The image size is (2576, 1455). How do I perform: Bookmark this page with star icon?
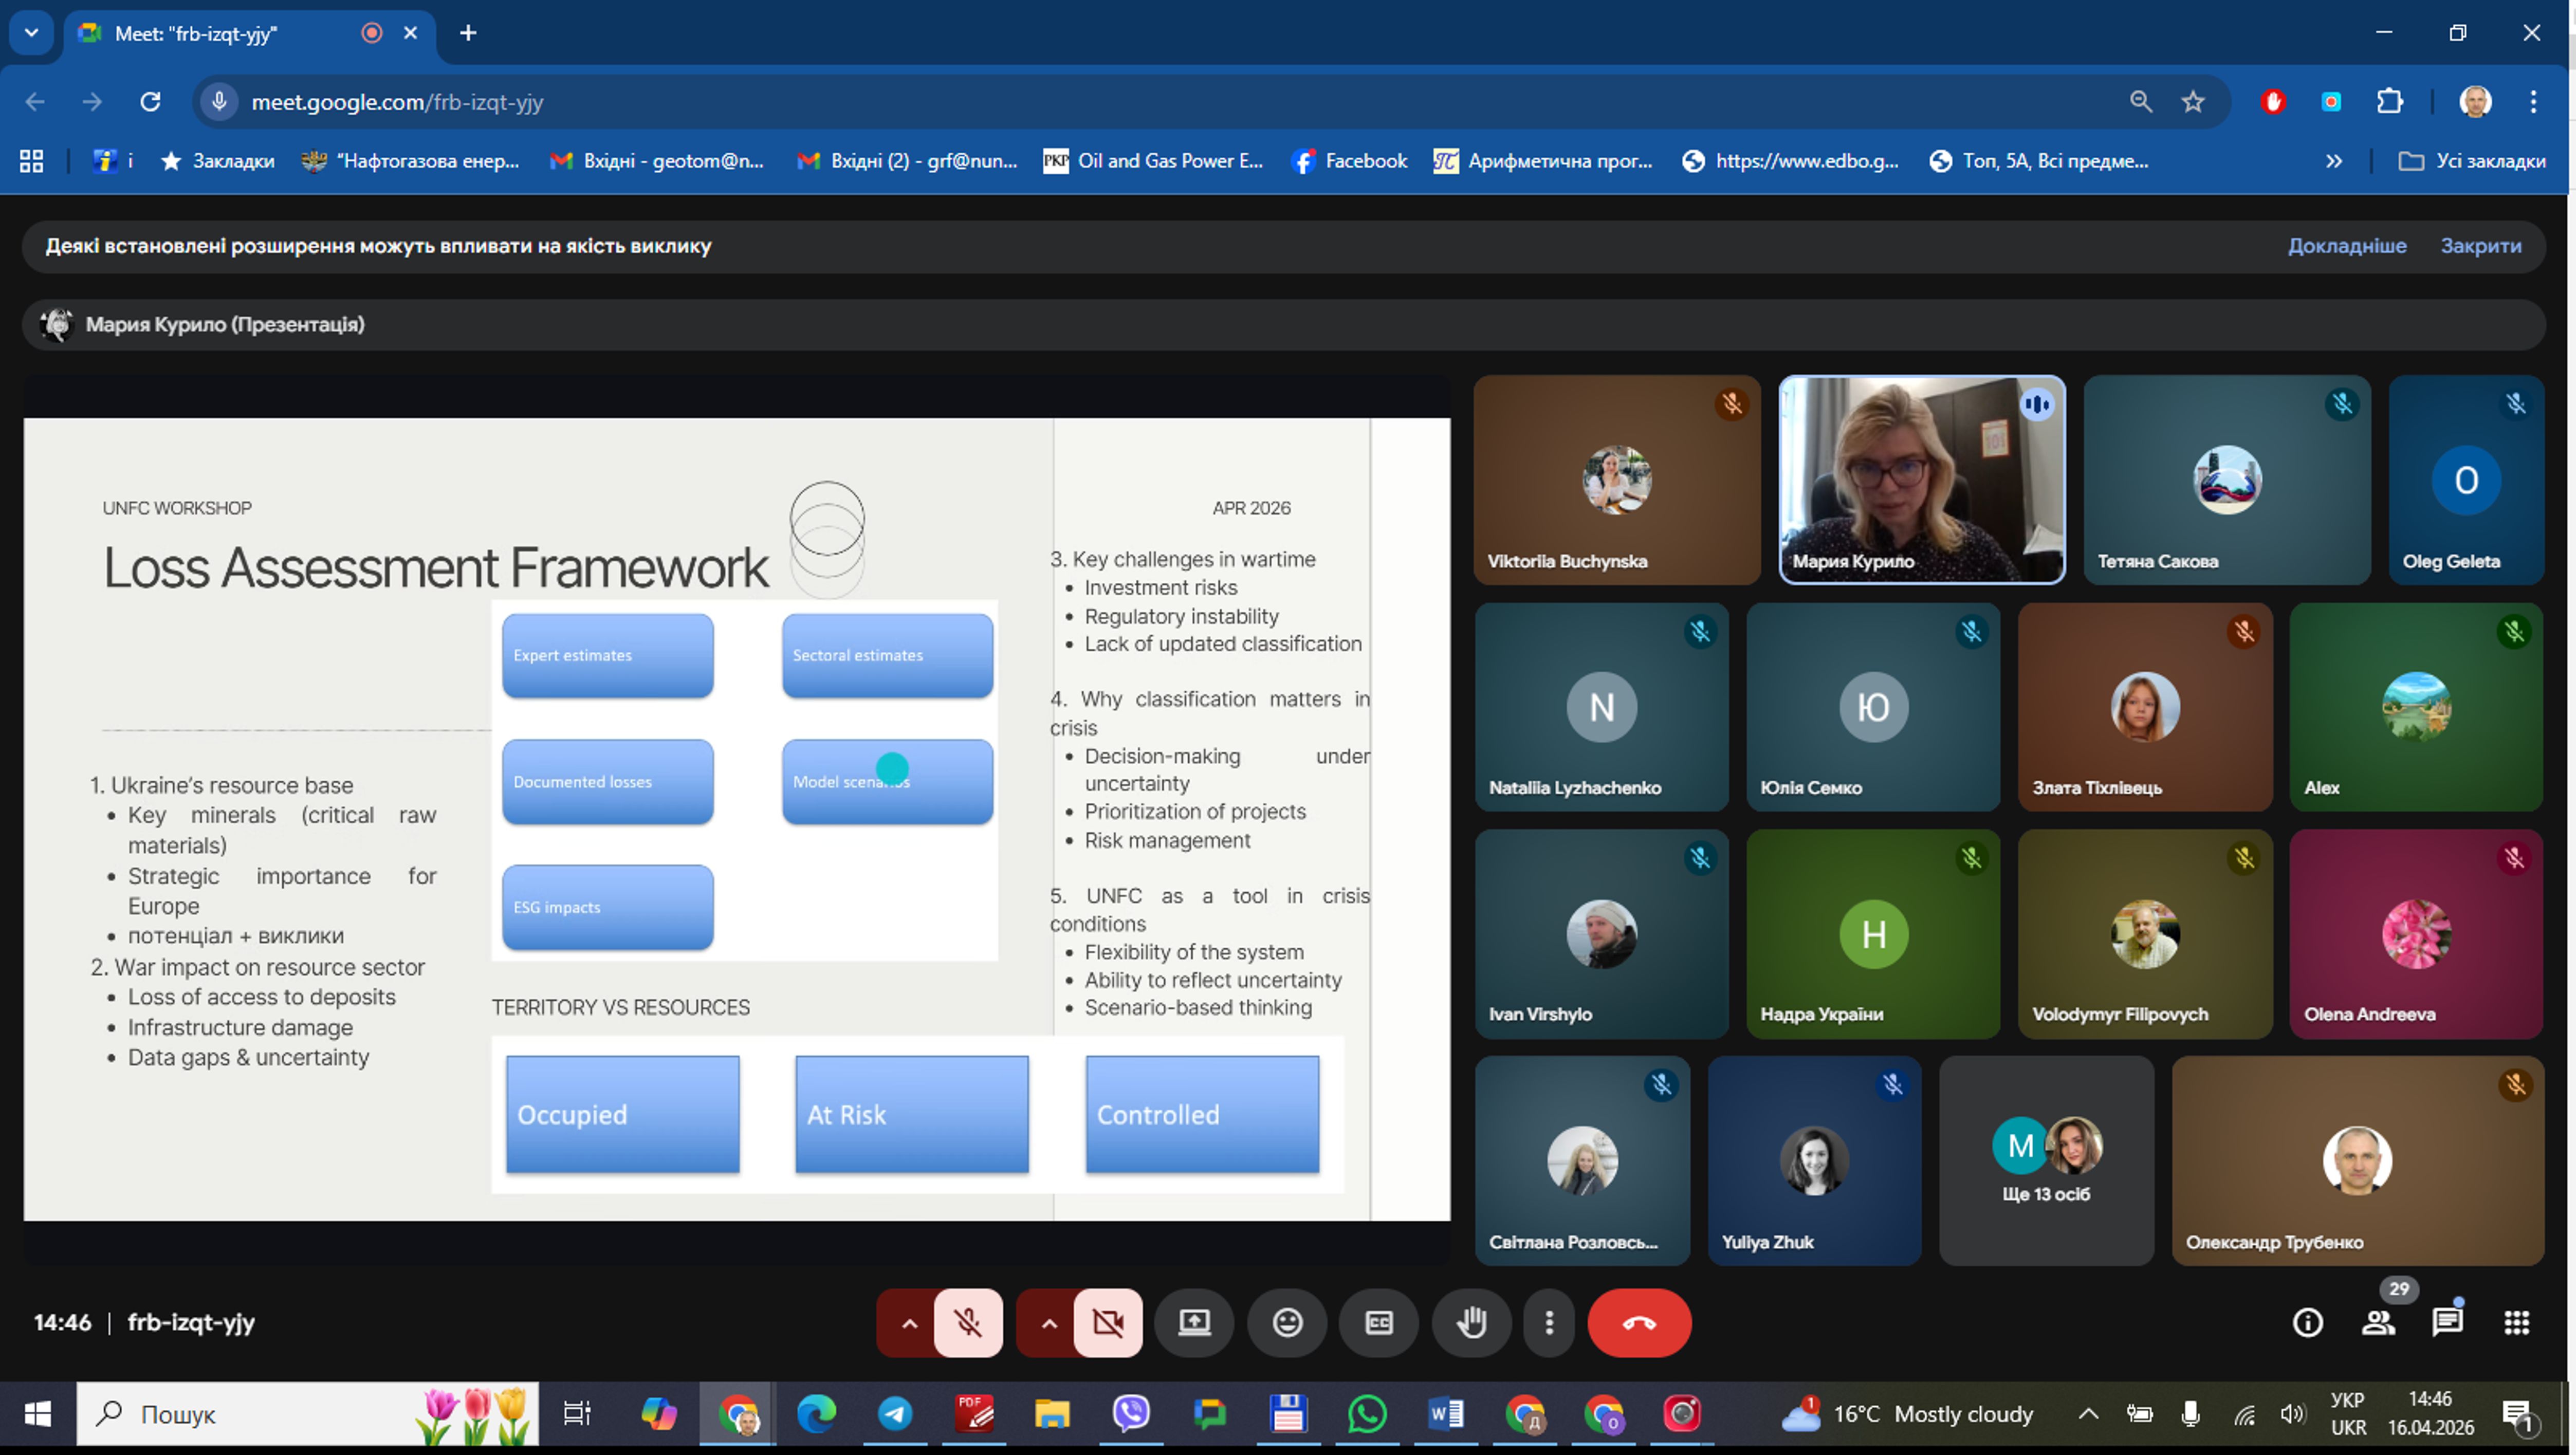click(2192, 101)
